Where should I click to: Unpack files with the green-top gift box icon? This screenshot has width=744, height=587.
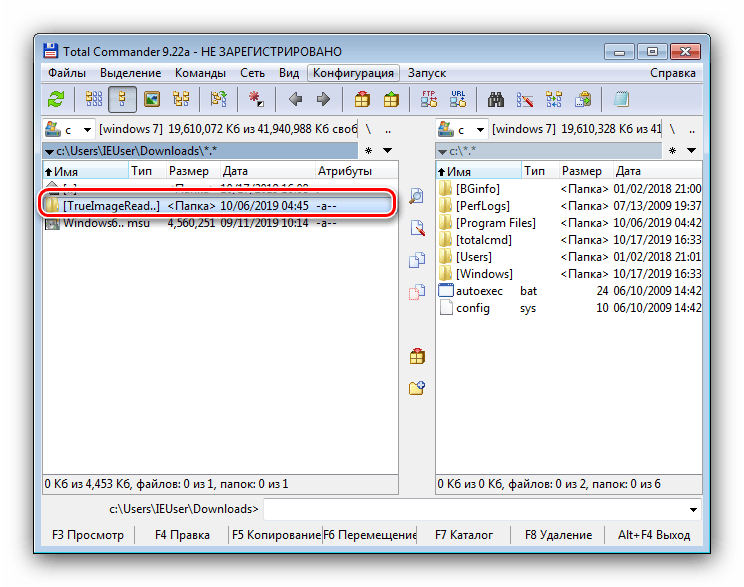click(391, 99)
